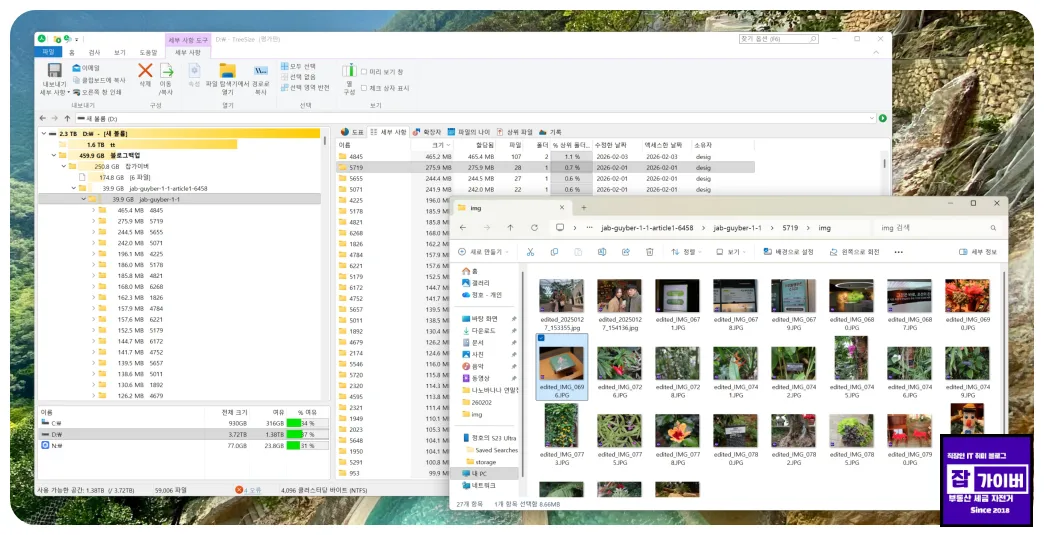This screenshot has width=1044, height=535.
Task: Click Copy to clipboard (클립보드에 복사) icon
Action: coord(77,80)
